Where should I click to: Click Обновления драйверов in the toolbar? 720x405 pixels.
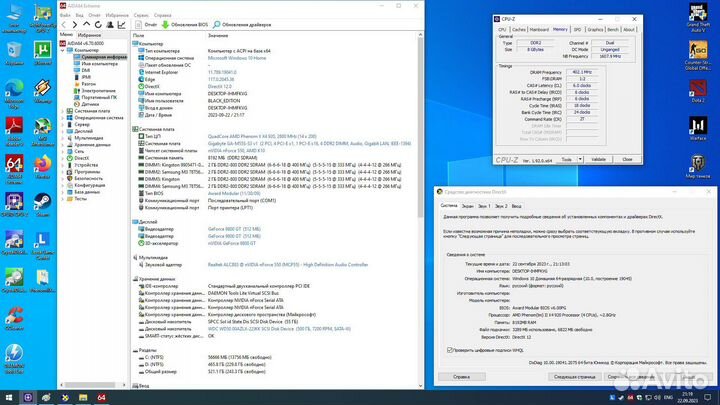(242, 25)
